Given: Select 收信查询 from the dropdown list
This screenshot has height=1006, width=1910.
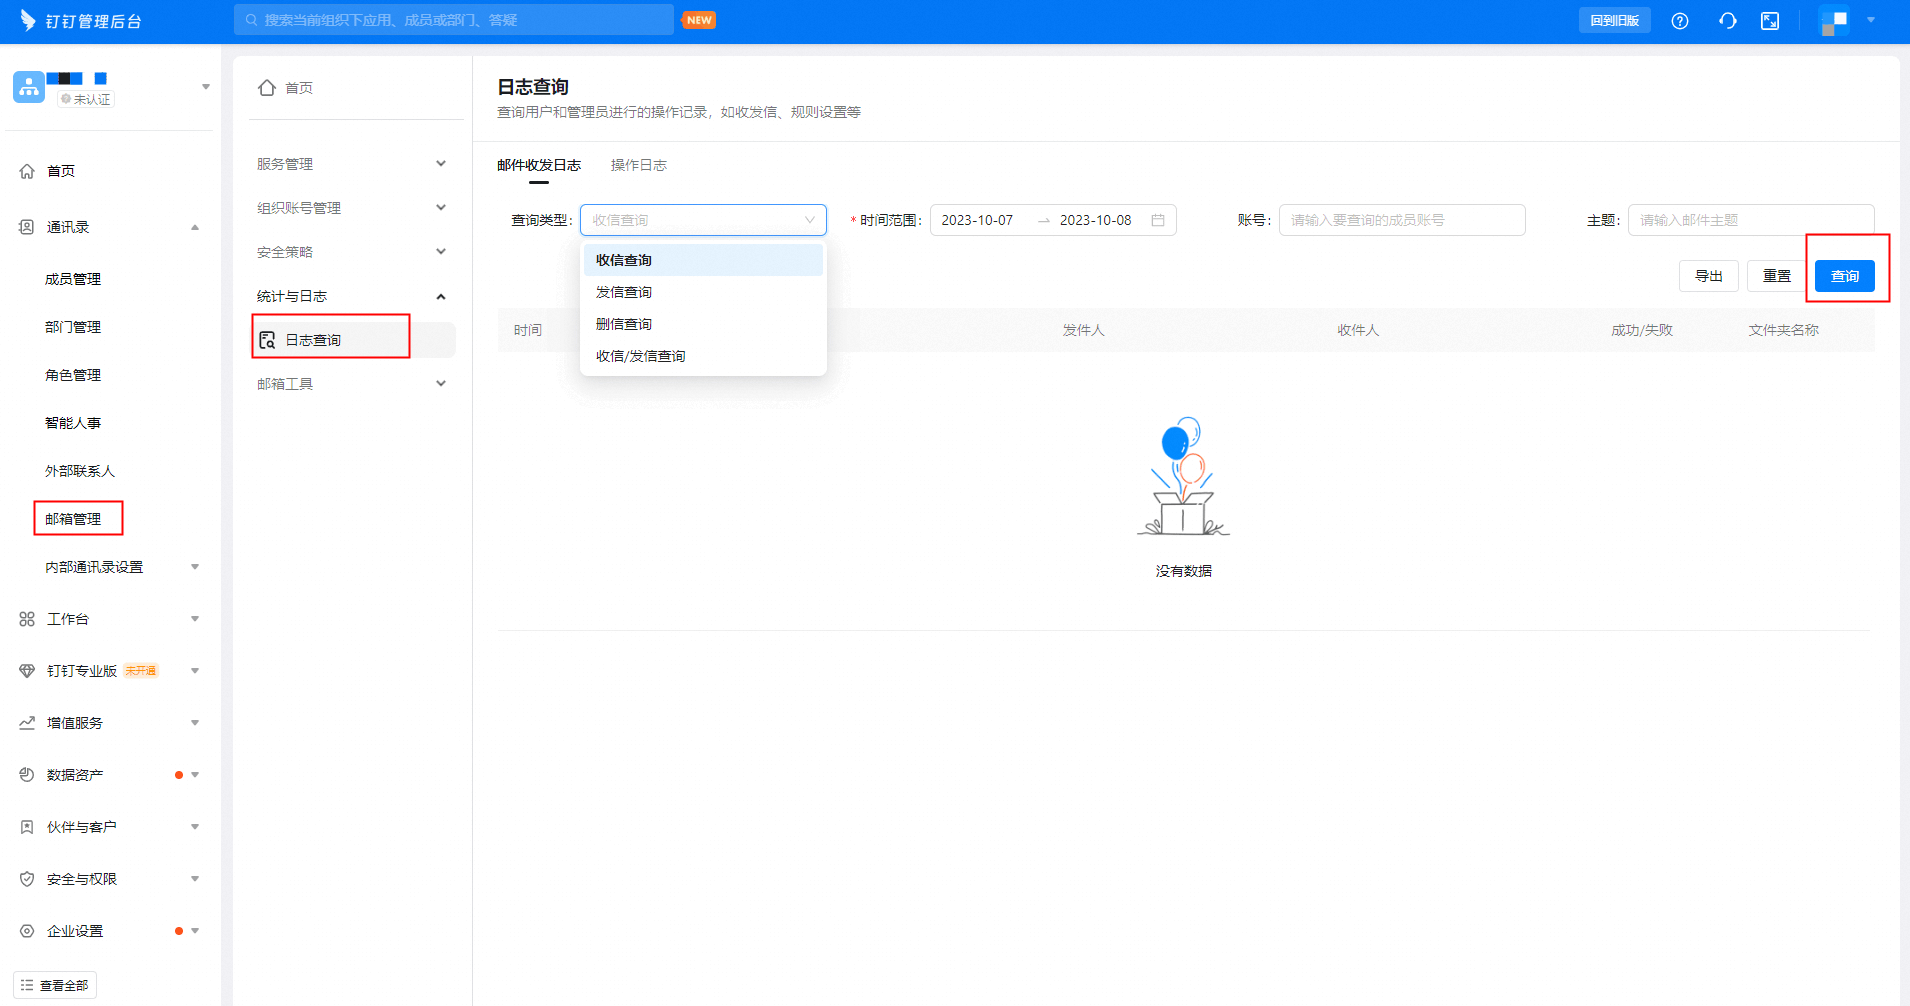Looking at the screenshot, I should click(703, 260).
